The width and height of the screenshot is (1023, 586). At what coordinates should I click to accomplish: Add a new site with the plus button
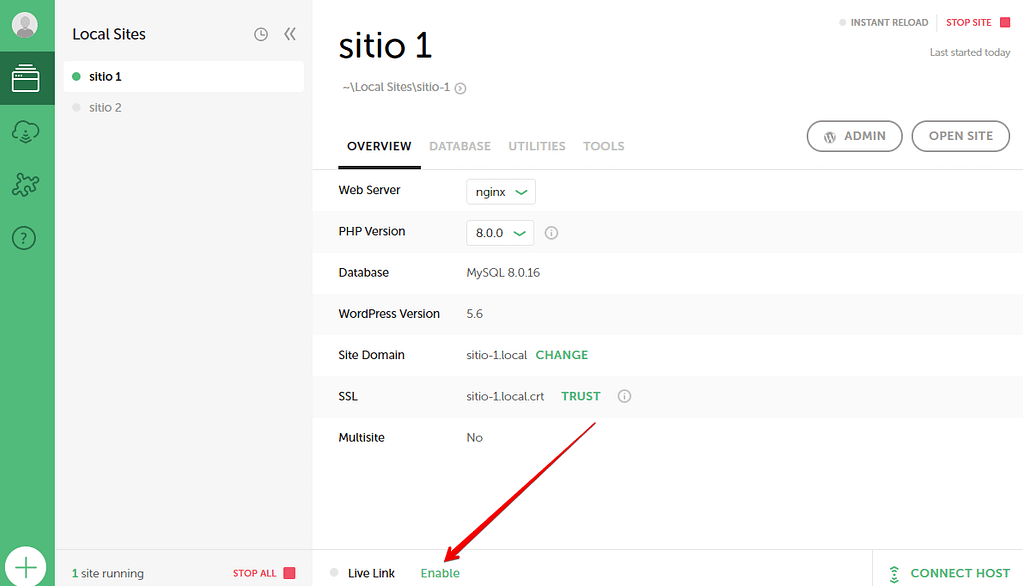click(25, 567)
